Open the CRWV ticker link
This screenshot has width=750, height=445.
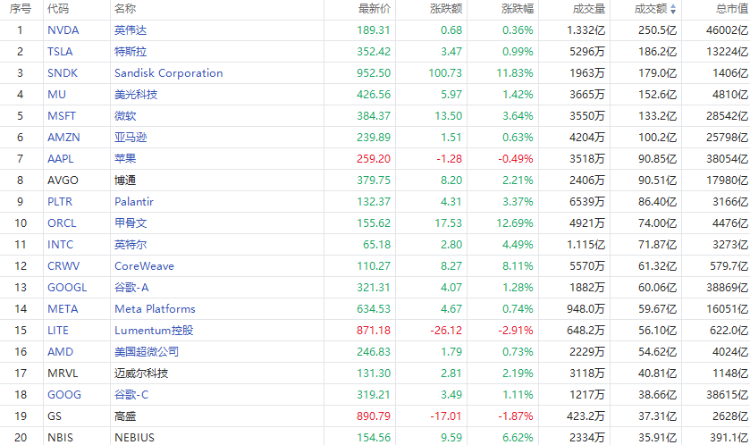[x=64, y=266]
